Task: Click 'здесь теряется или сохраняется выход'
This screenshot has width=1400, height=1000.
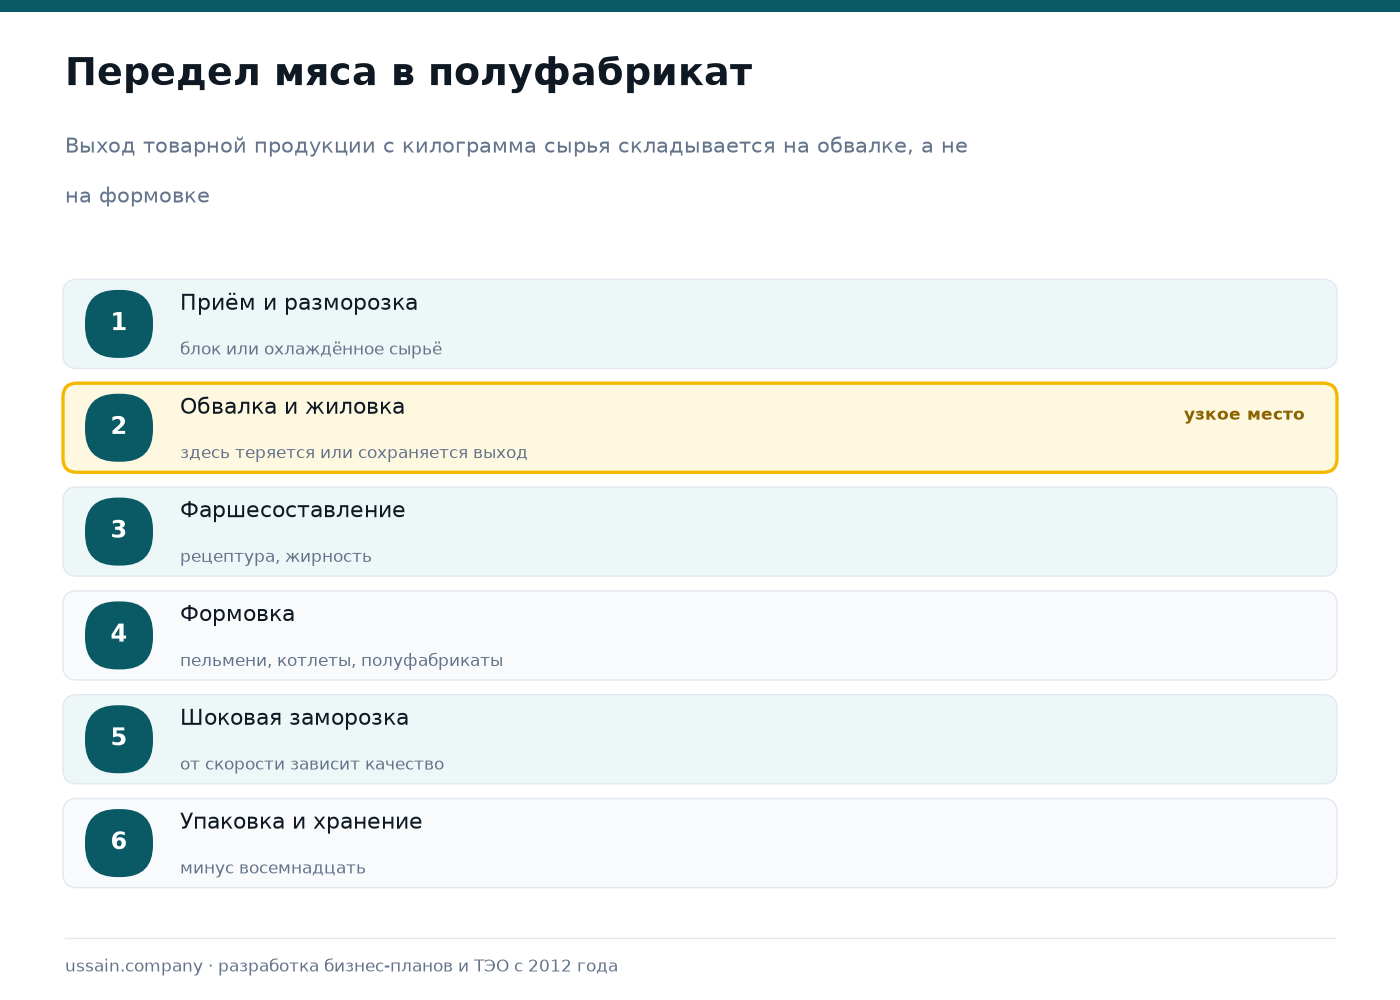Action: [x=354, y=453]
